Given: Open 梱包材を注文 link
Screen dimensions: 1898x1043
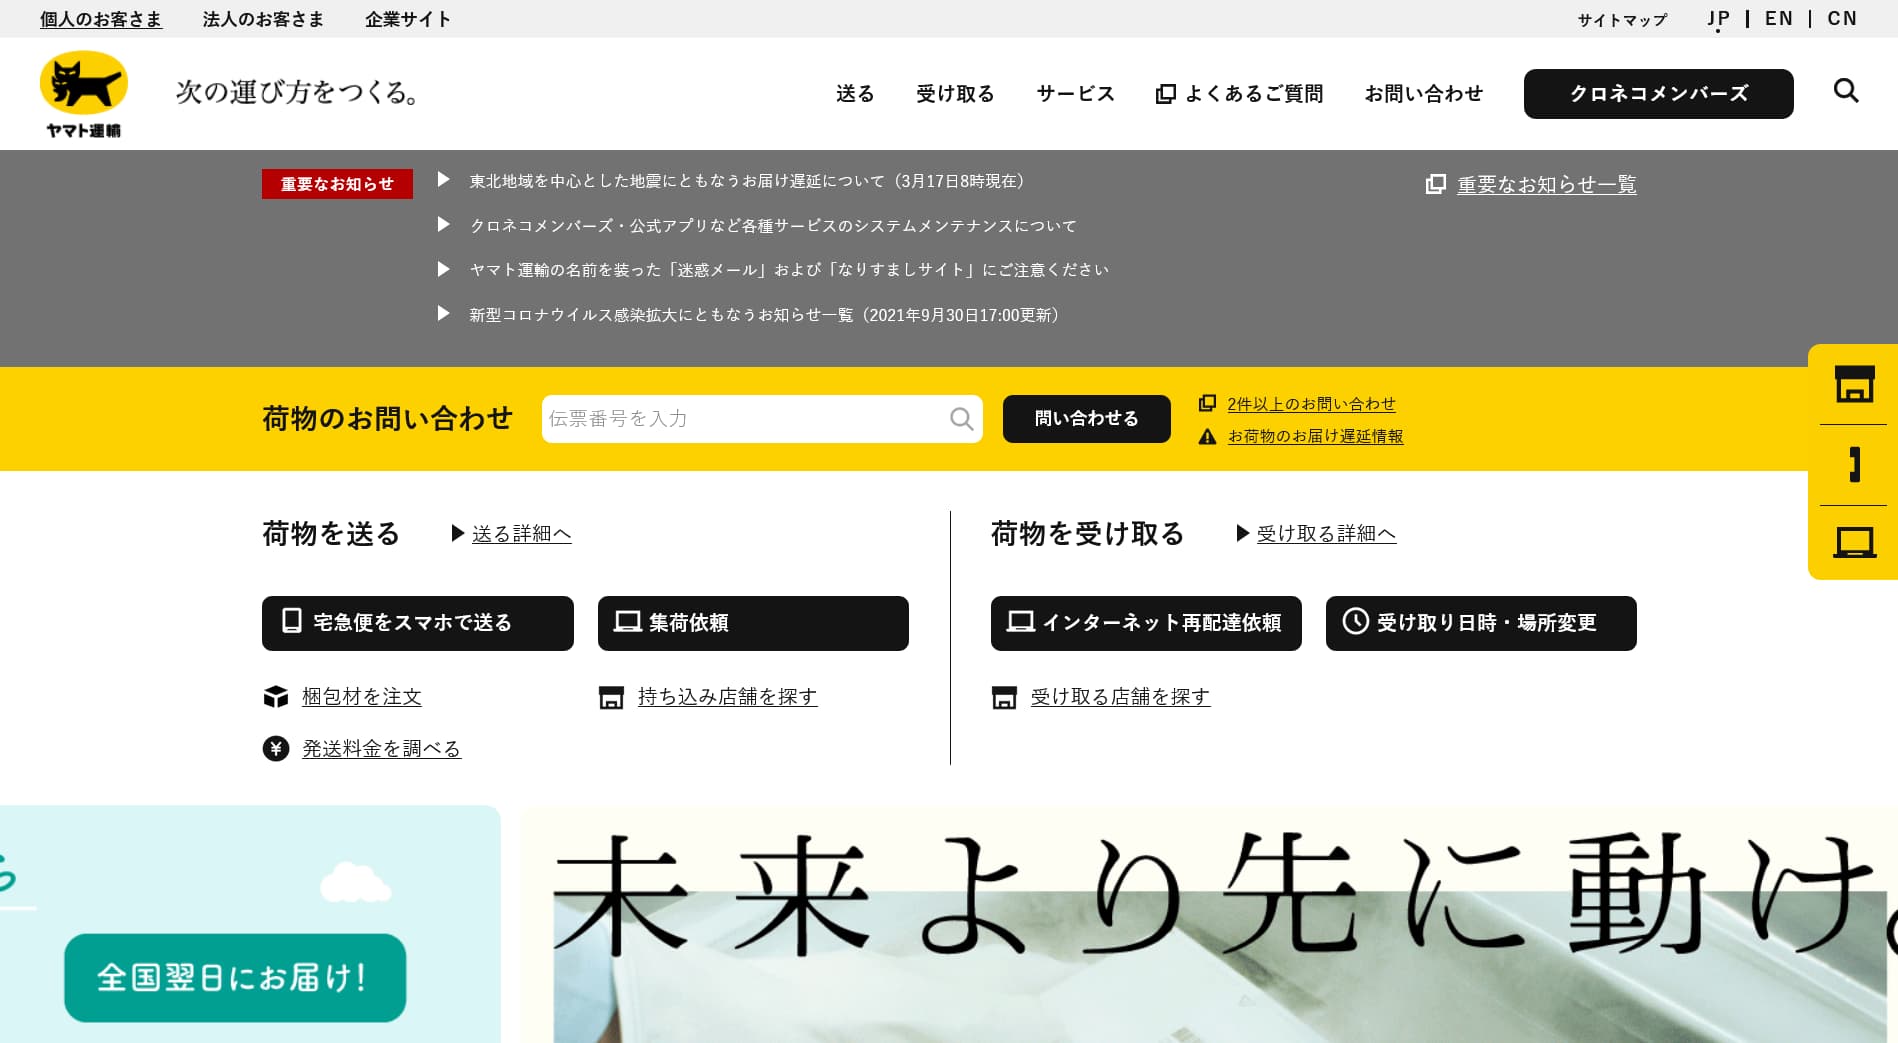Looking at the screenshot, I should [x=362, y=697].
